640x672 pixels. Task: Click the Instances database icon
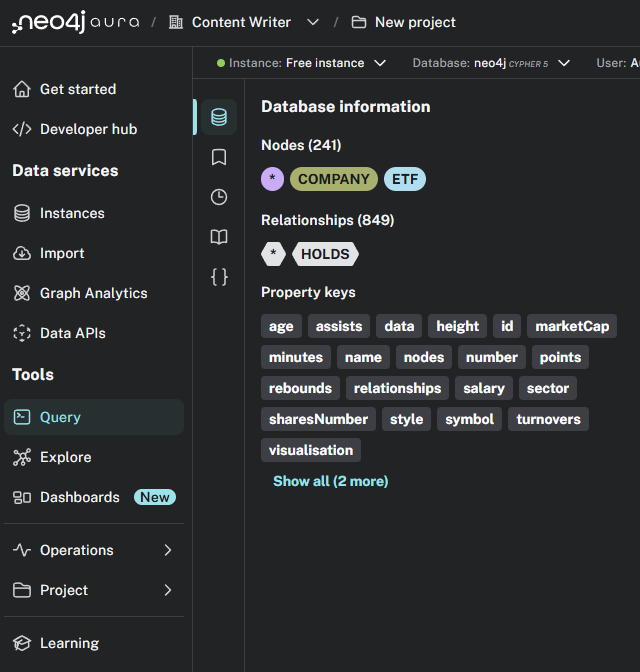(x=22, y=213)
